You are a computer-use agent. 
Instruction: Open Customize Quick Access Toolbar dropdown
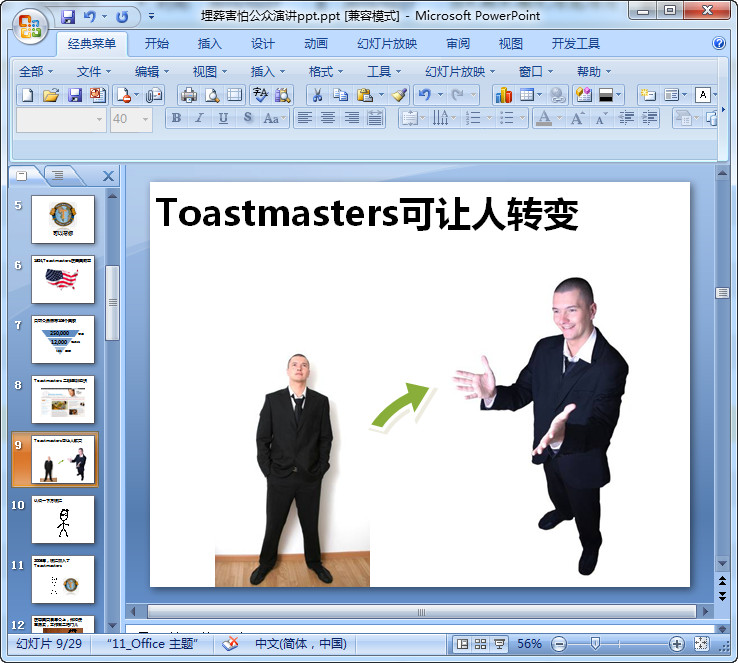(151, 16)
